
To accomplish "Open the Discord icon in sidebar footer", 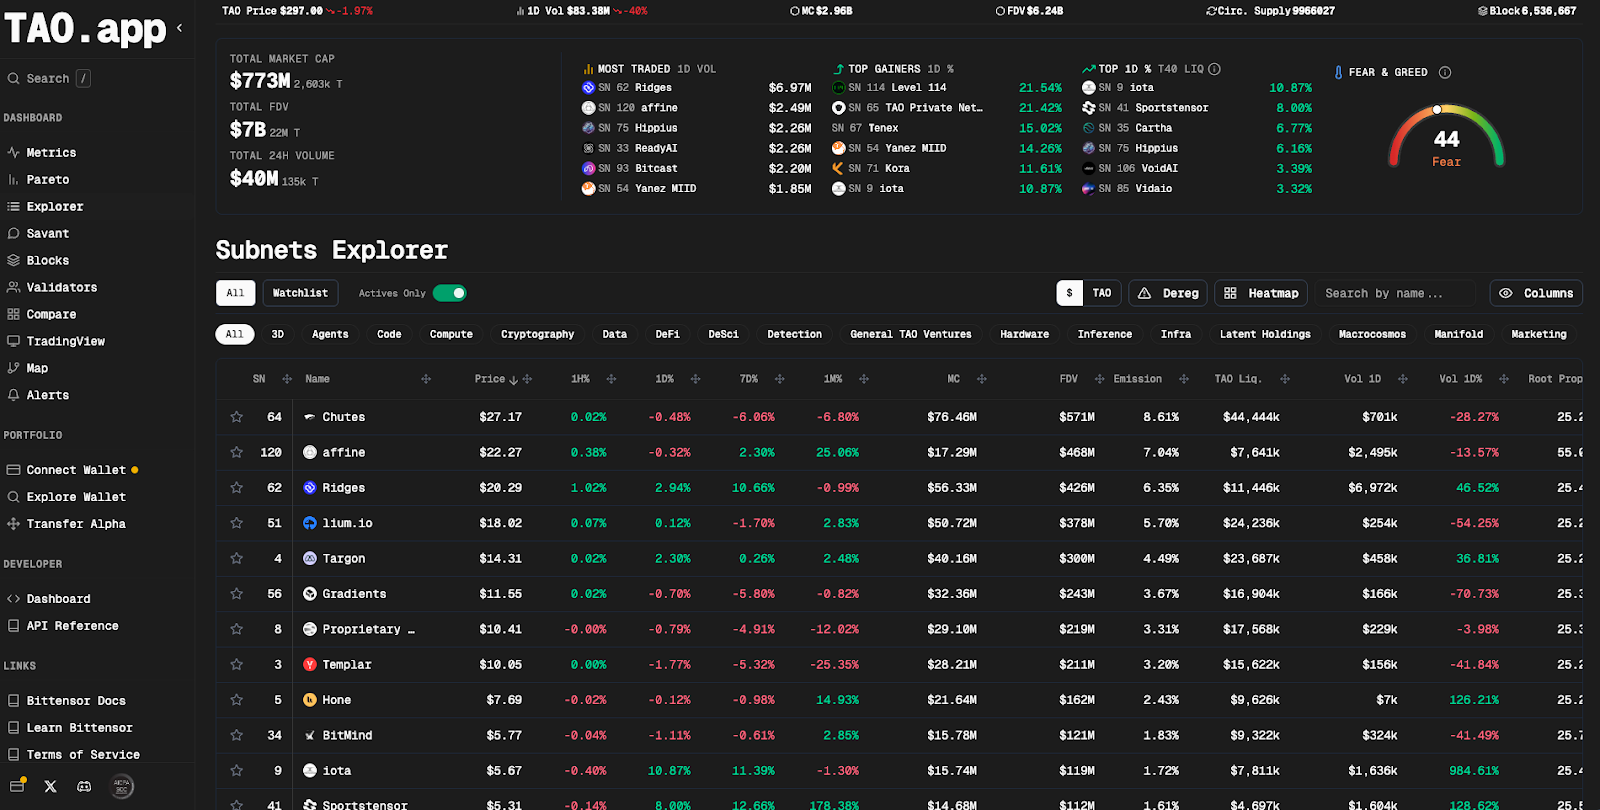I will click(x=84, y=786).
